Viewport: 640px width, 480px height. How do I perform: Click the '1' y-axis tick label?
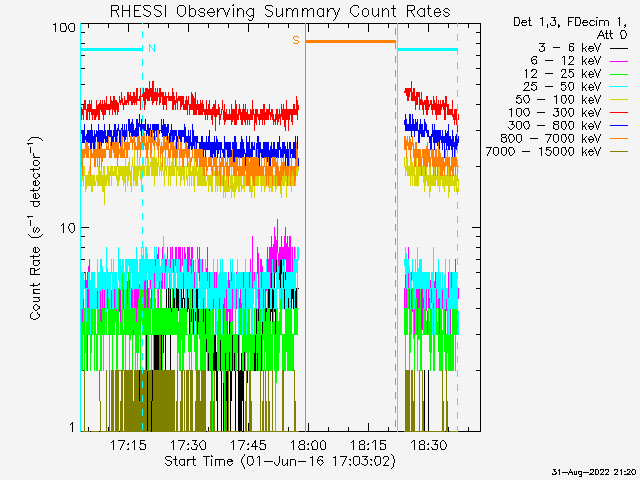point(72,427)
